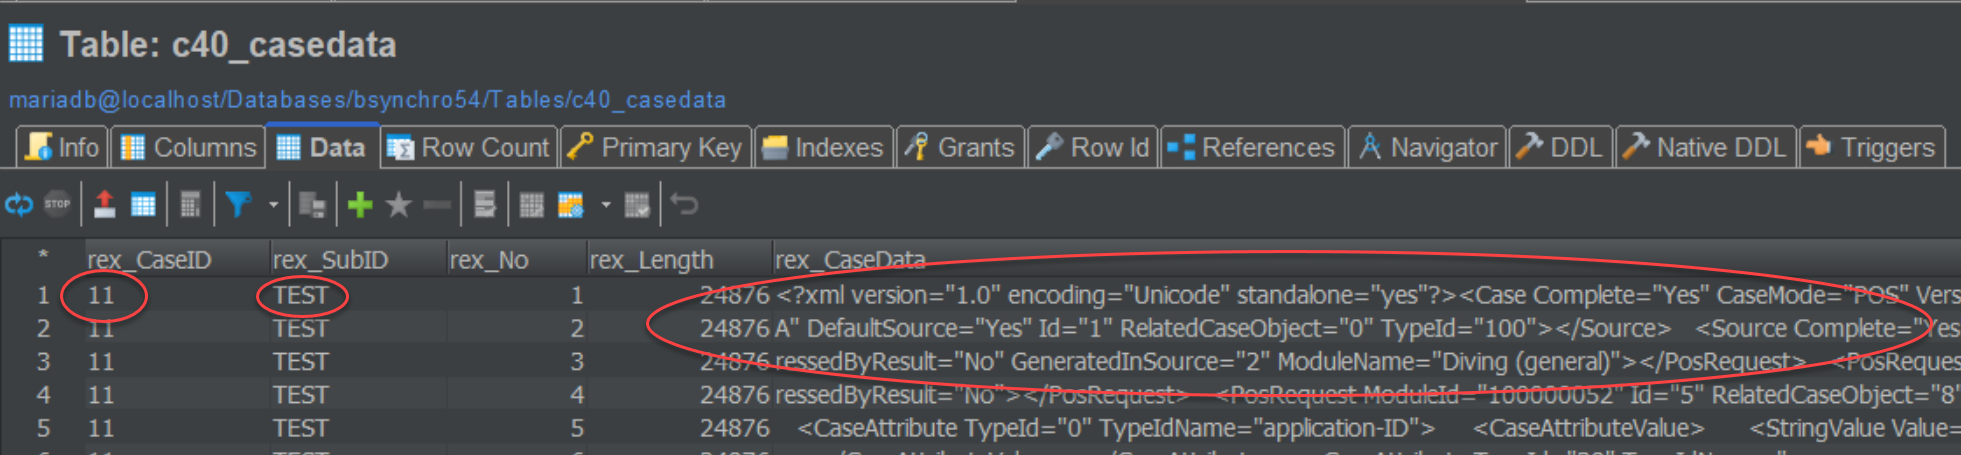Switch to the References tab
The width and height of the screenshot is (1961, 455).
(x=1251, y=147)
